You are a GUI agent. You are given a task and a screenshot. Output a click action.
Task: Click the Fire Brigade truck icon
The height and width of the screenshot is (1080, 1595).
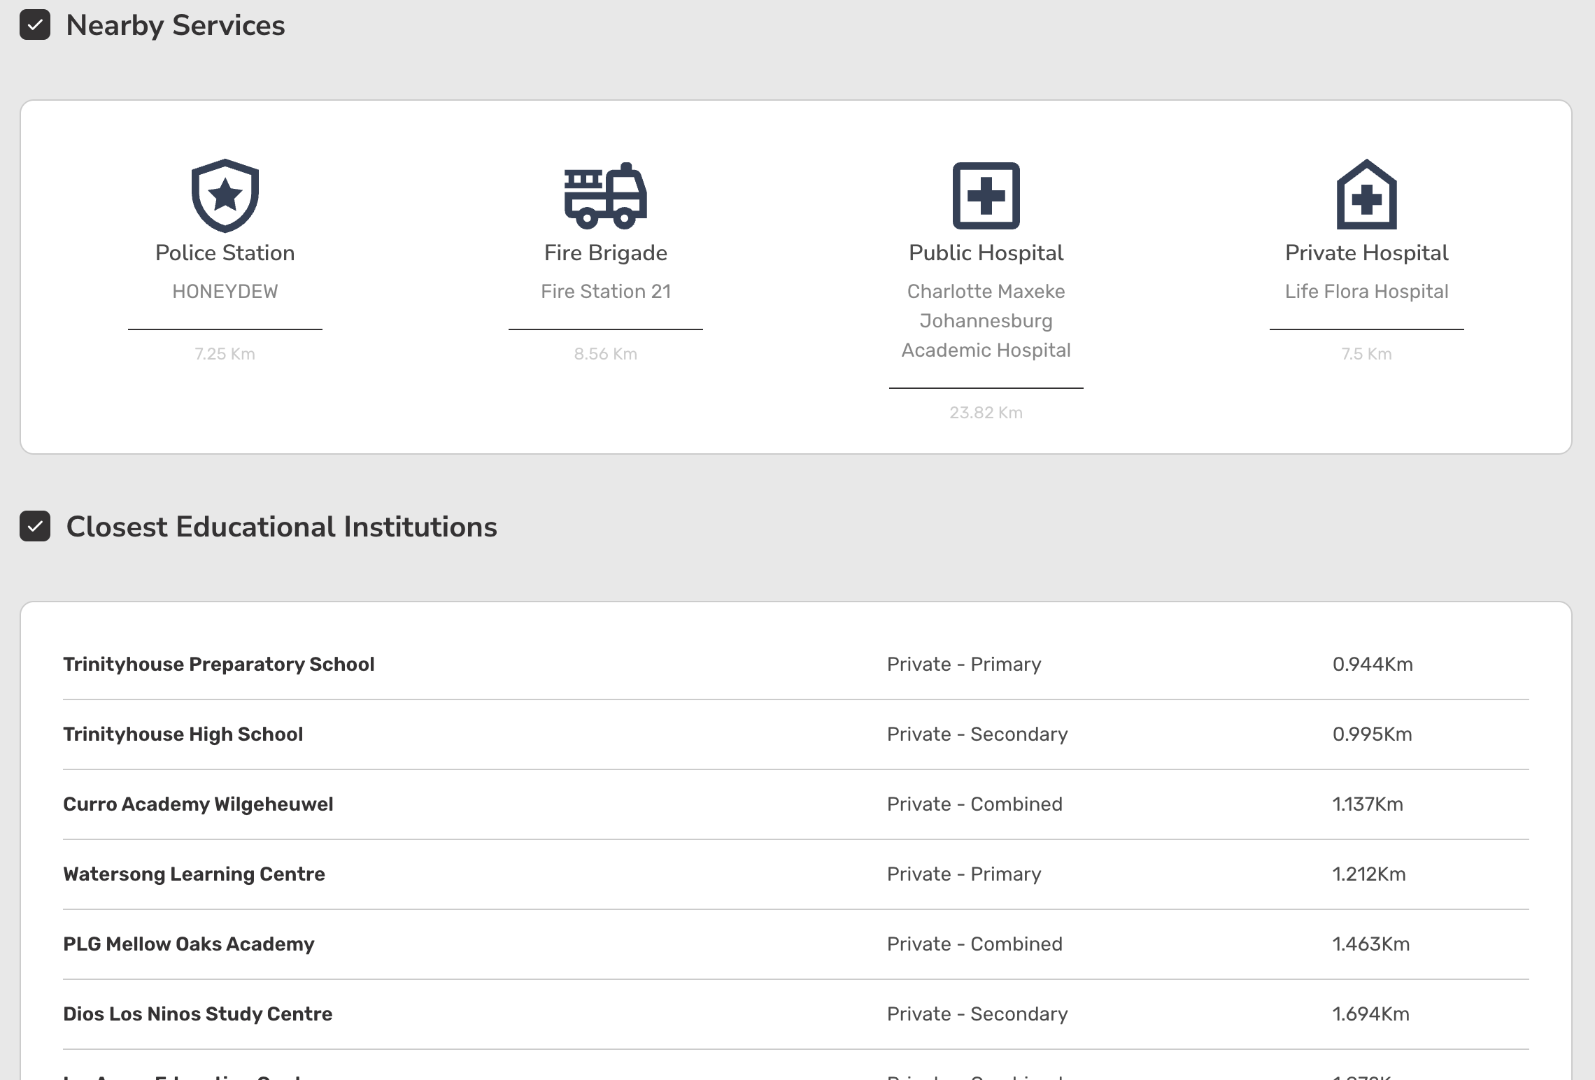[605, 195]
